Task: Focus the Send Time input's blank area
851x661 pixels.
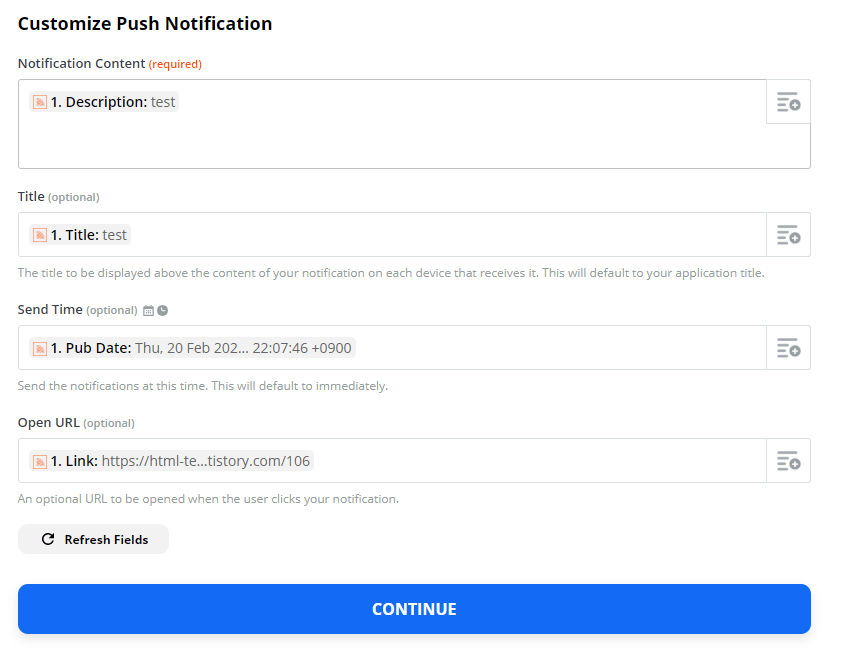Action: click(560, 348)
